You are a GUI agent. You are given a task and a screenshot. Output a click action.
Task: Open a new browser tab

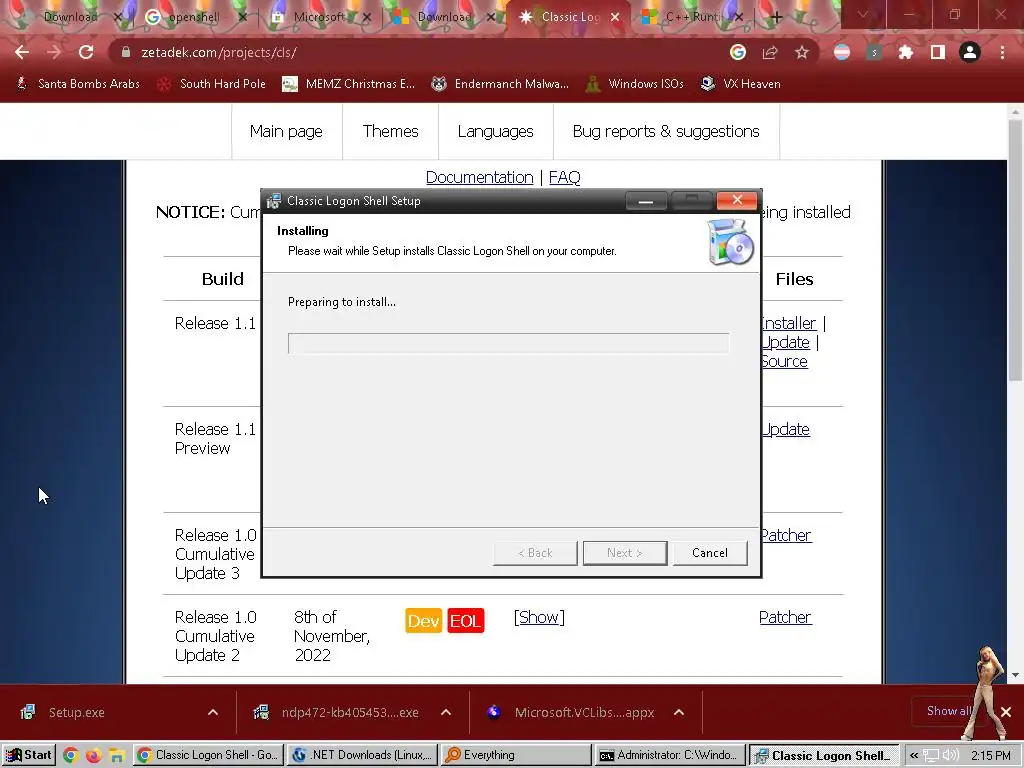(x=776, y=18)
